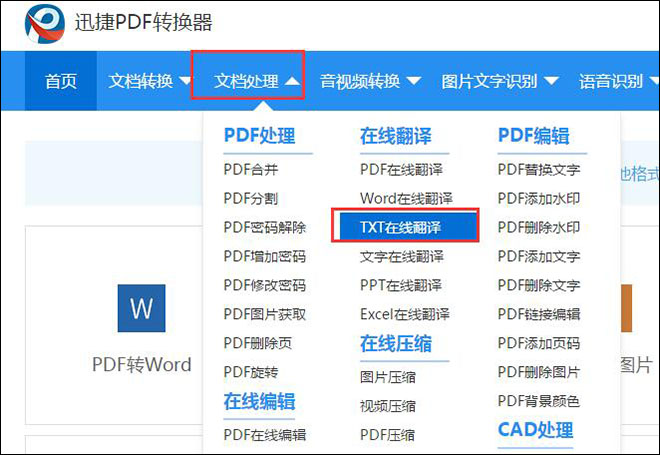
Task: Choose 视频压缩
Action: [x=388, y=406]
